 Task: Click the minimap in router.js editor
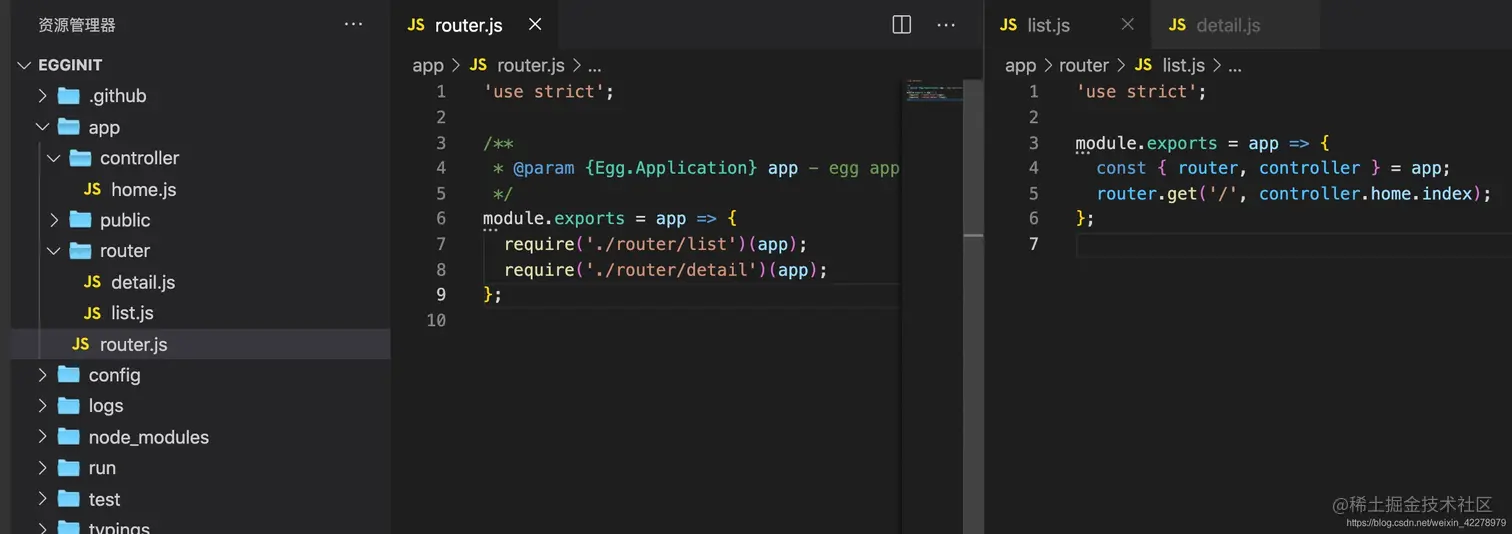click(x=932, y=91)
